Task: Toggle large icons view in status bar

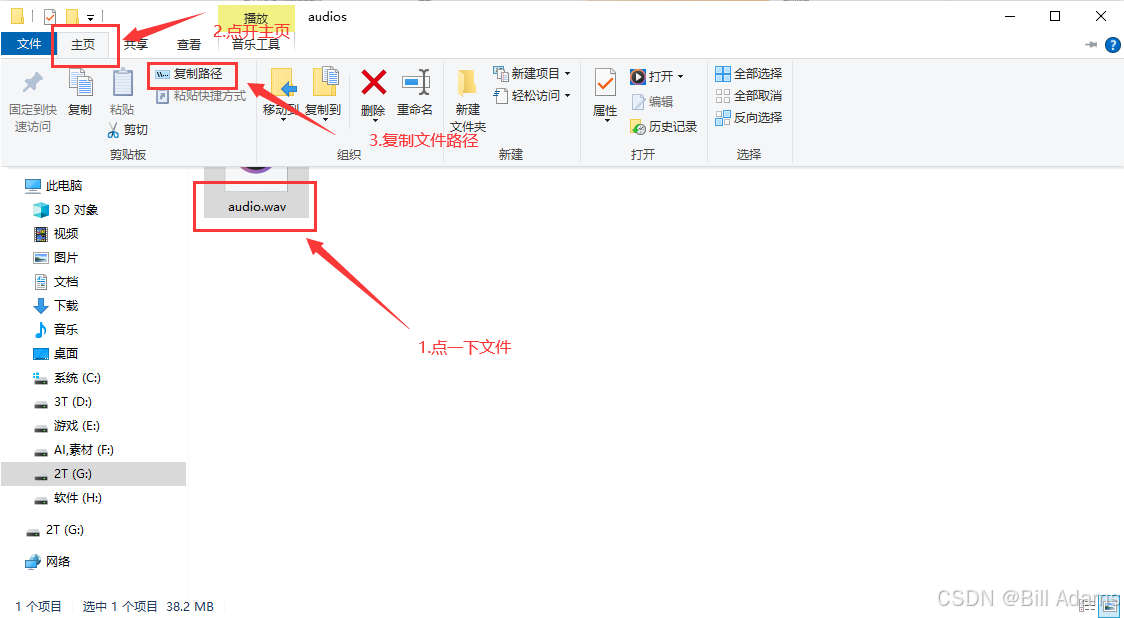Action: pyautogui.click(x=1110, y=607)
